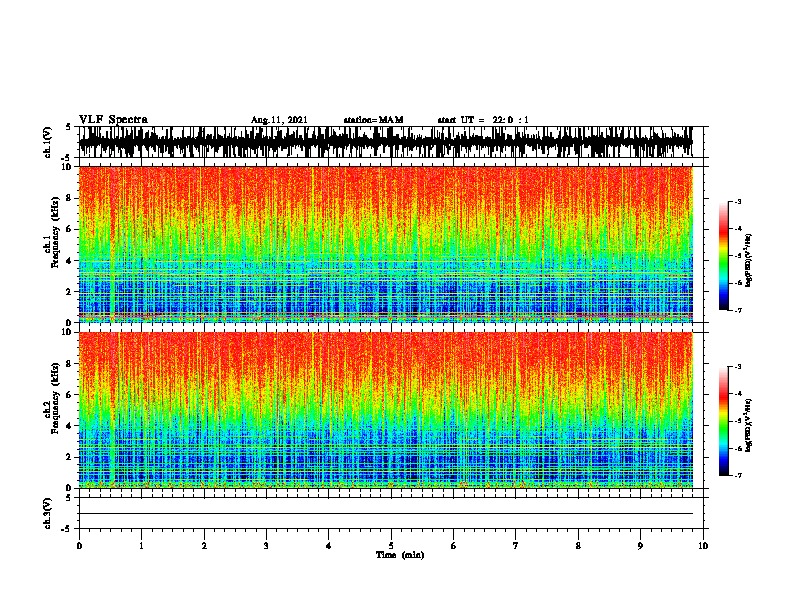This screenshot has width=792, height=612.
Task: Click the "4" kHz tick on ch.2 frequency axis
Action: pyautogui.click(x=70, y=426)
